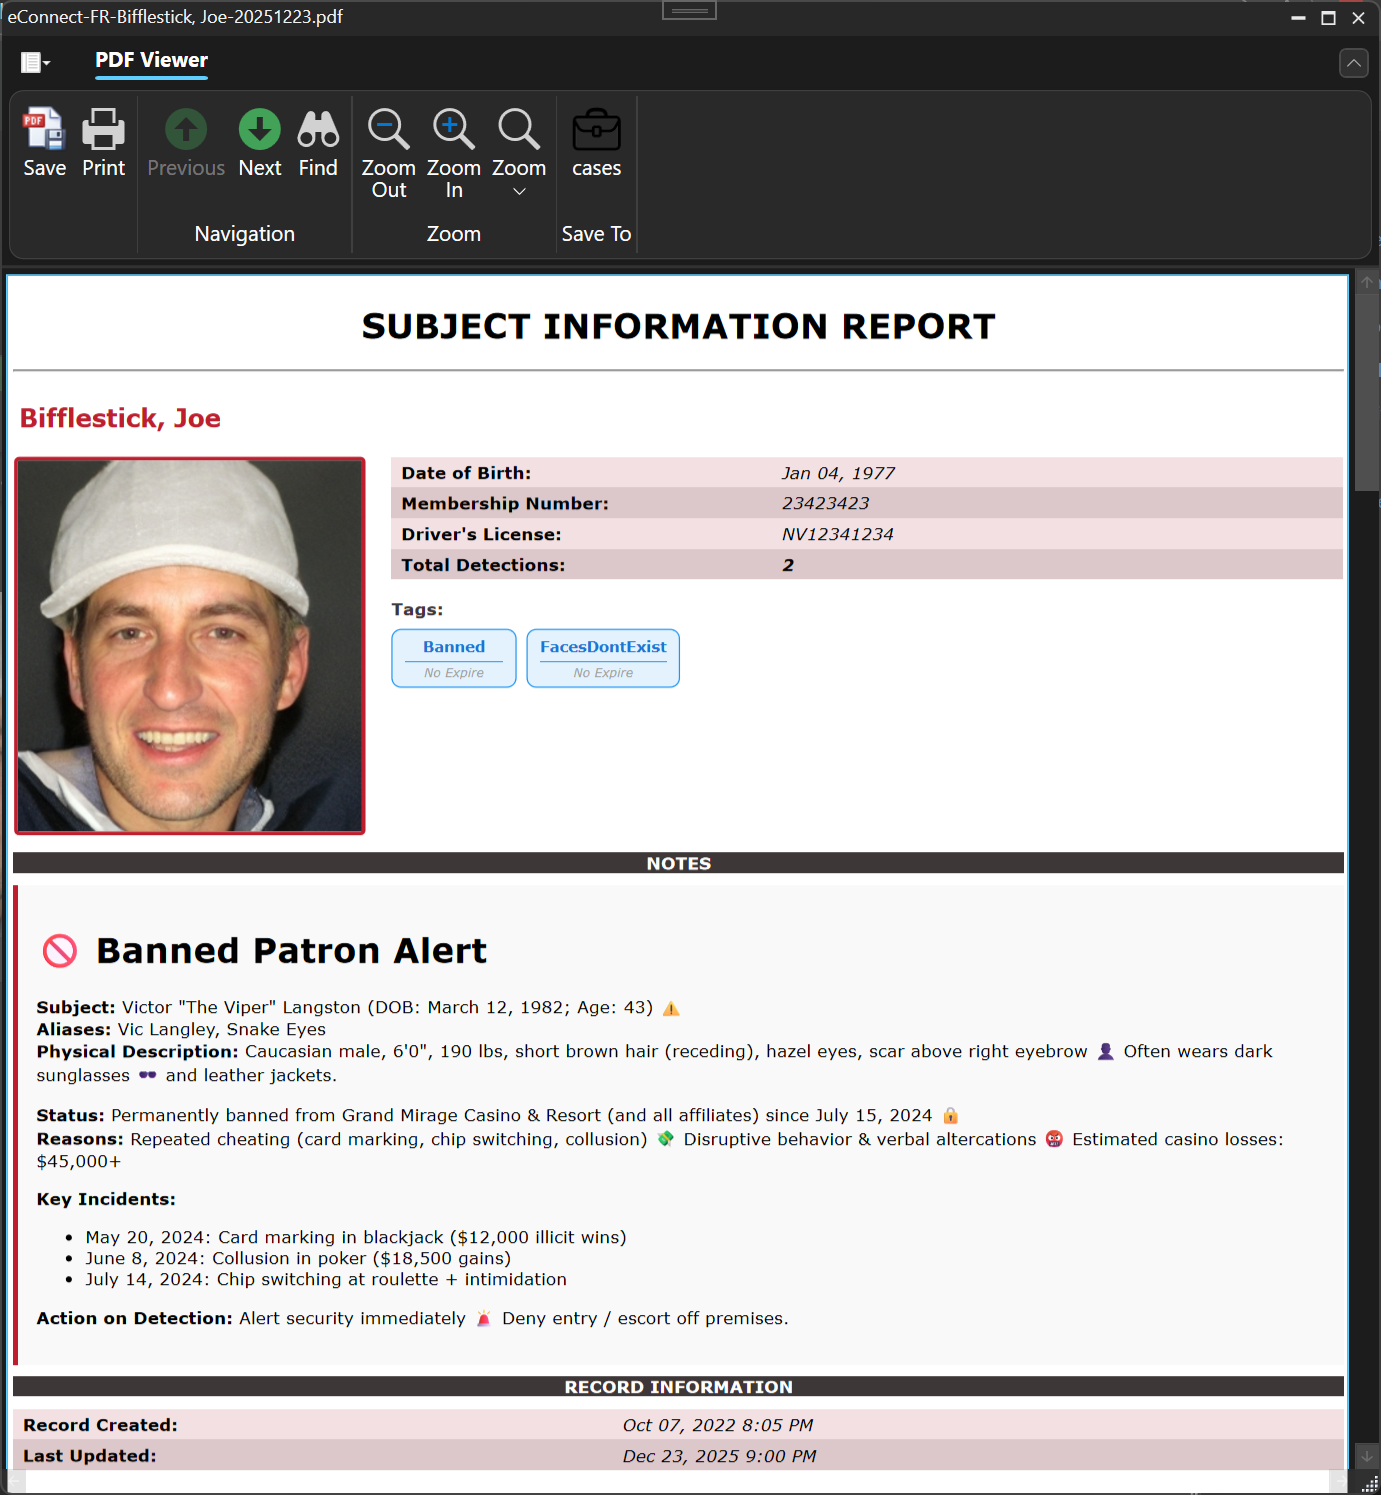Screen dimensions: 1381x1495
Task: Click the Previous page arrow
Action: click(185, 143)
